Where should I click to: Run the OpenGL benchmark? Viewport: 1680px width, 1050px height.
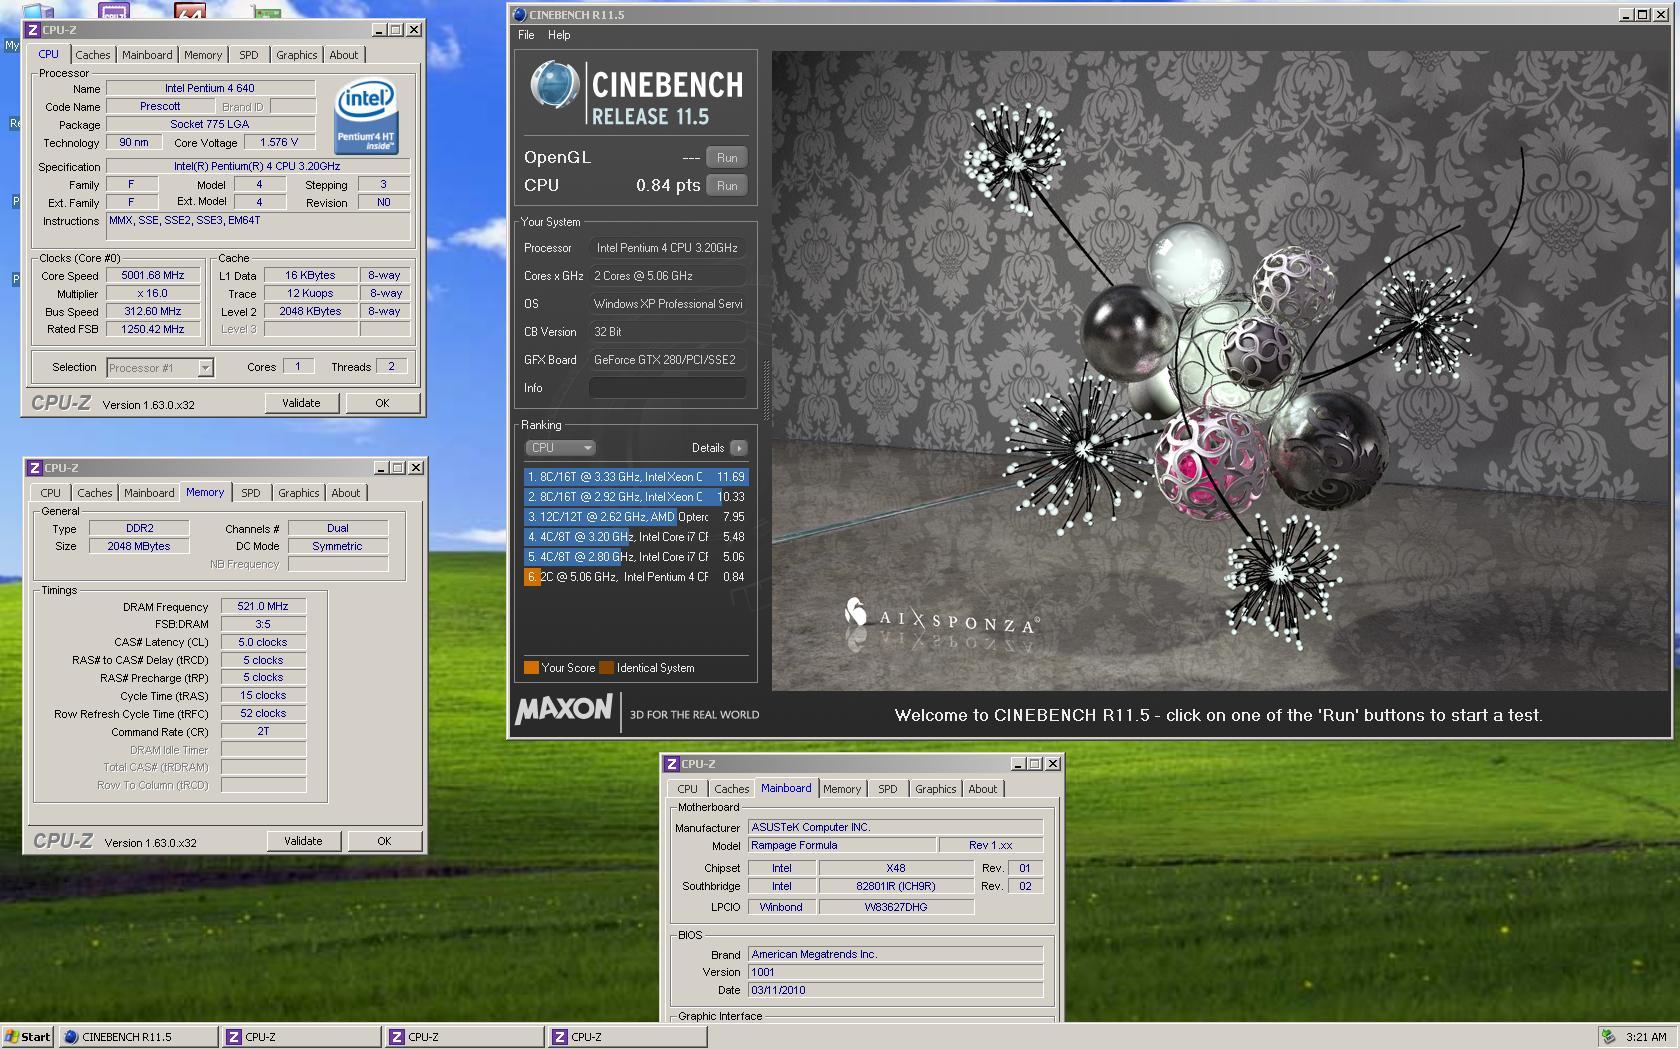[x=727, y=158]
